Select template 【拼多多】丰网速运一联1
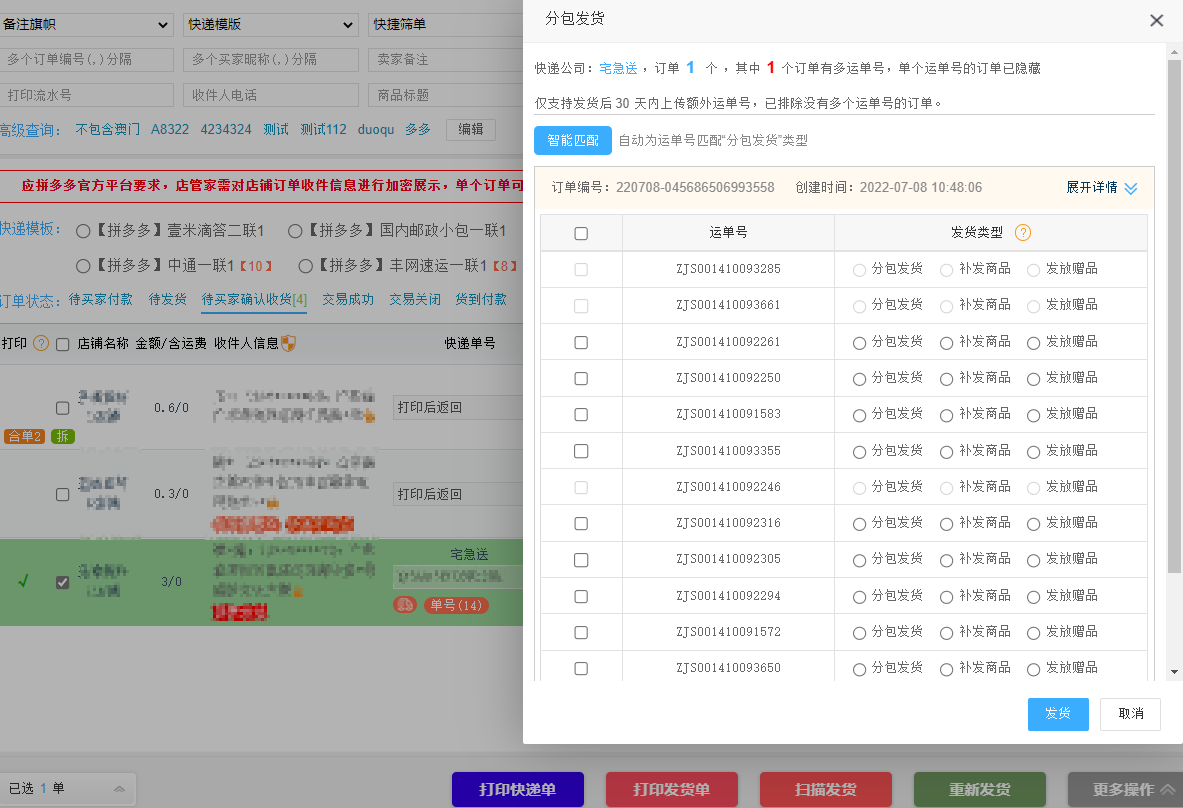Viewport: 1183px width, 808px height. click(306, 266)
